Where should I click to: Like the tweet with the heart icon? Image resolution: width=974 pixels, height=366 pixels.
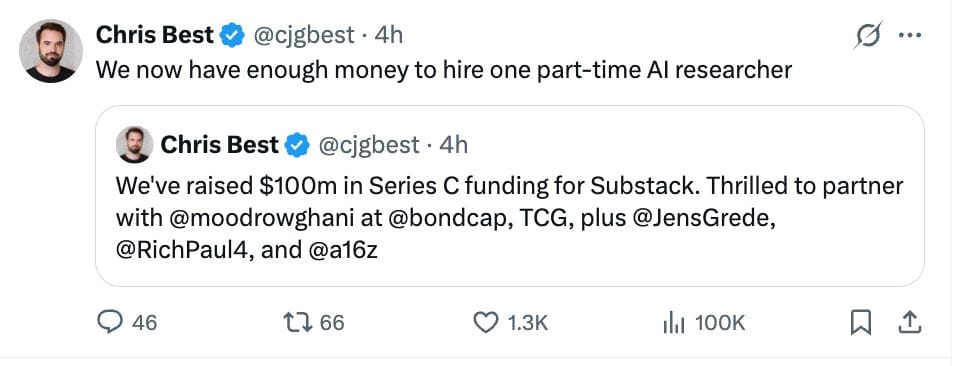(x=485, y=322)
